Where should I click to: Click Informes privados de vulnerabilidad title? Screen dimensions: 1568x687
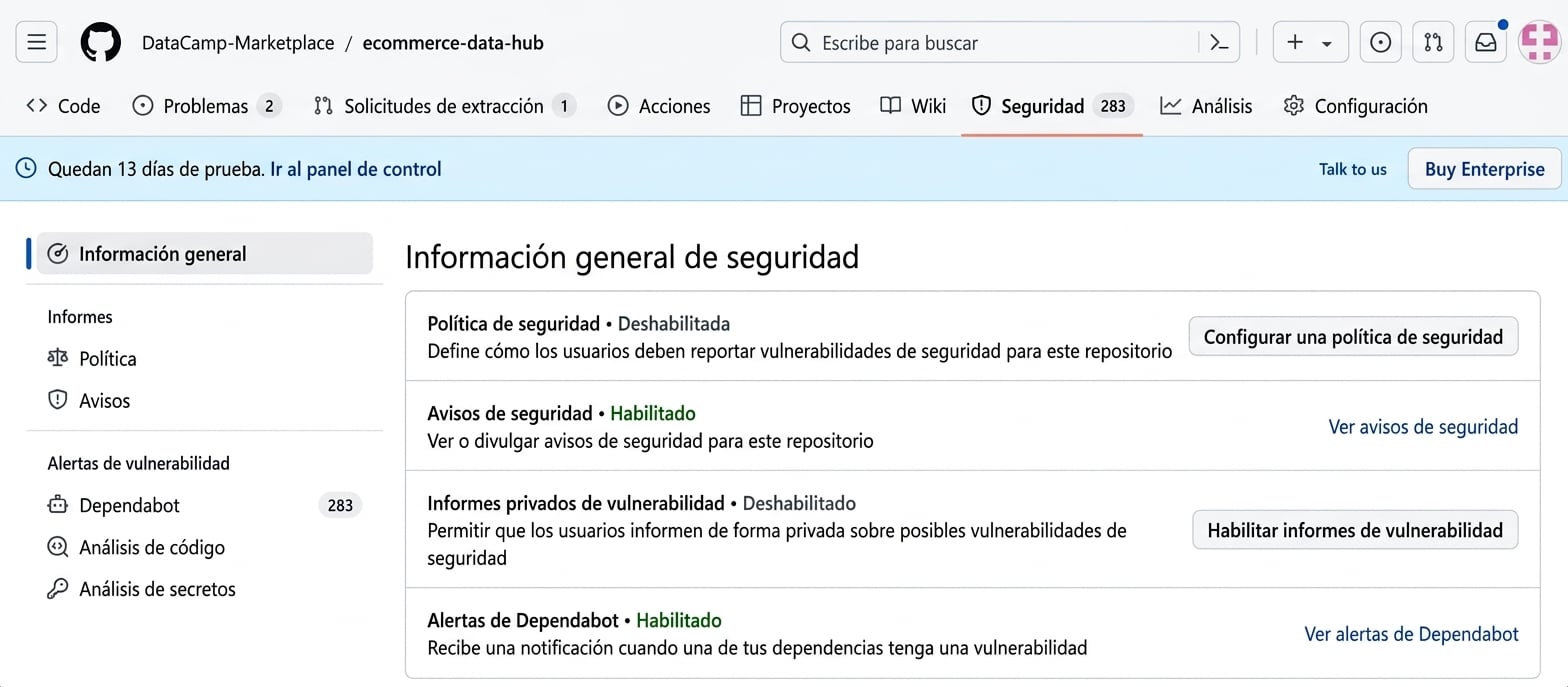point(575,503)
